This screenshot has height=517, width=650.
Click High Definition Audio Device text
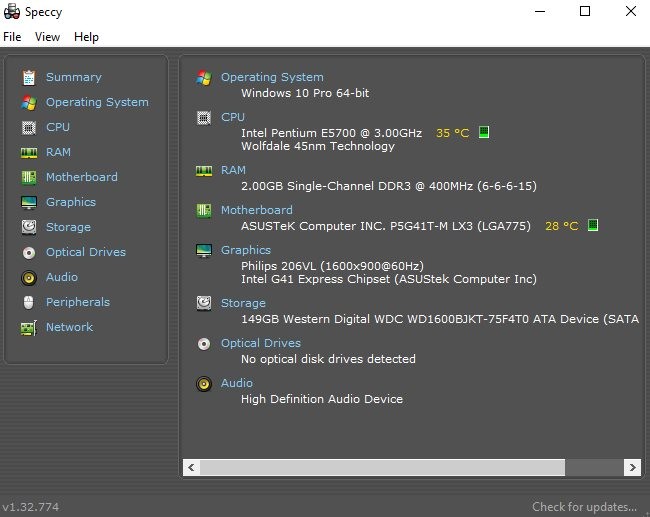pyautogui.click(x=322, y=399)
